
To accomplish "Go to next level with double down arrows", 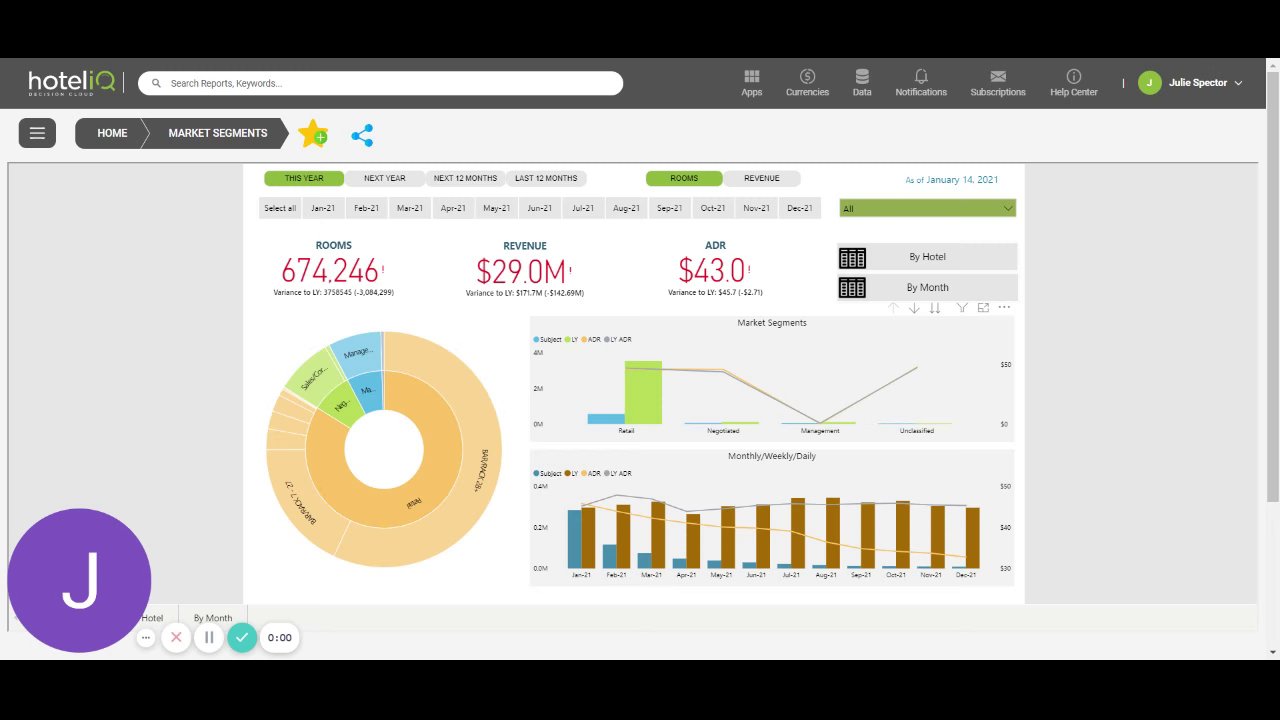I will coord(935,308).
